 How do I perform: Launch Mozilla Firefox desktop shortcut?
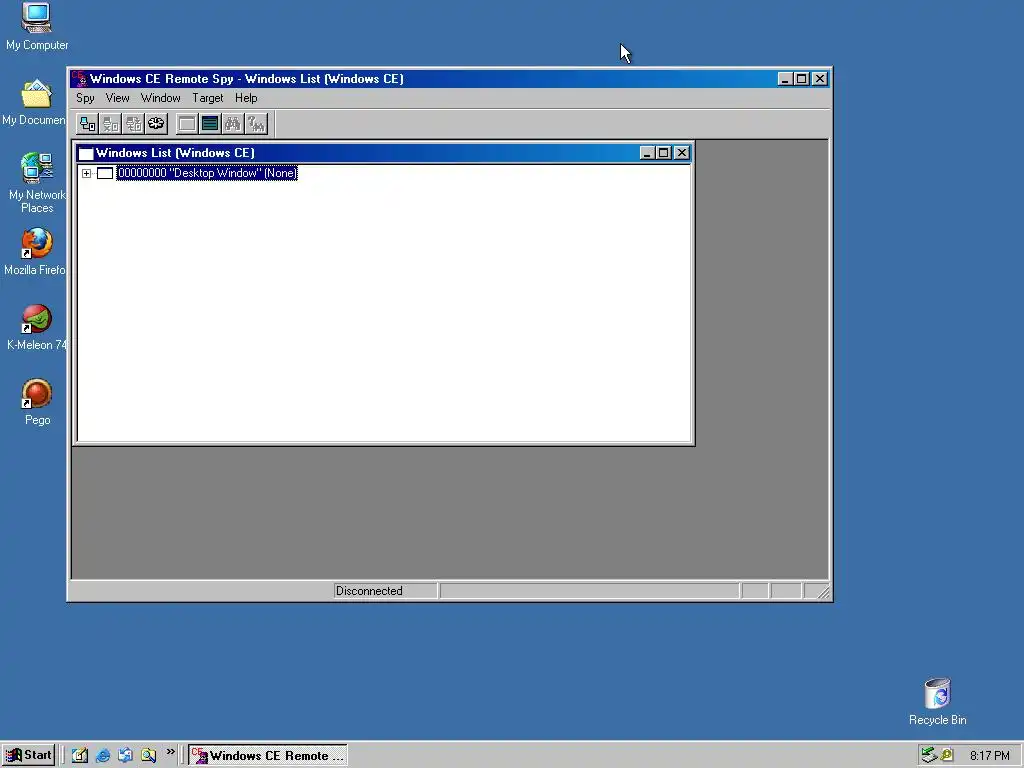[x=35, y=252]
